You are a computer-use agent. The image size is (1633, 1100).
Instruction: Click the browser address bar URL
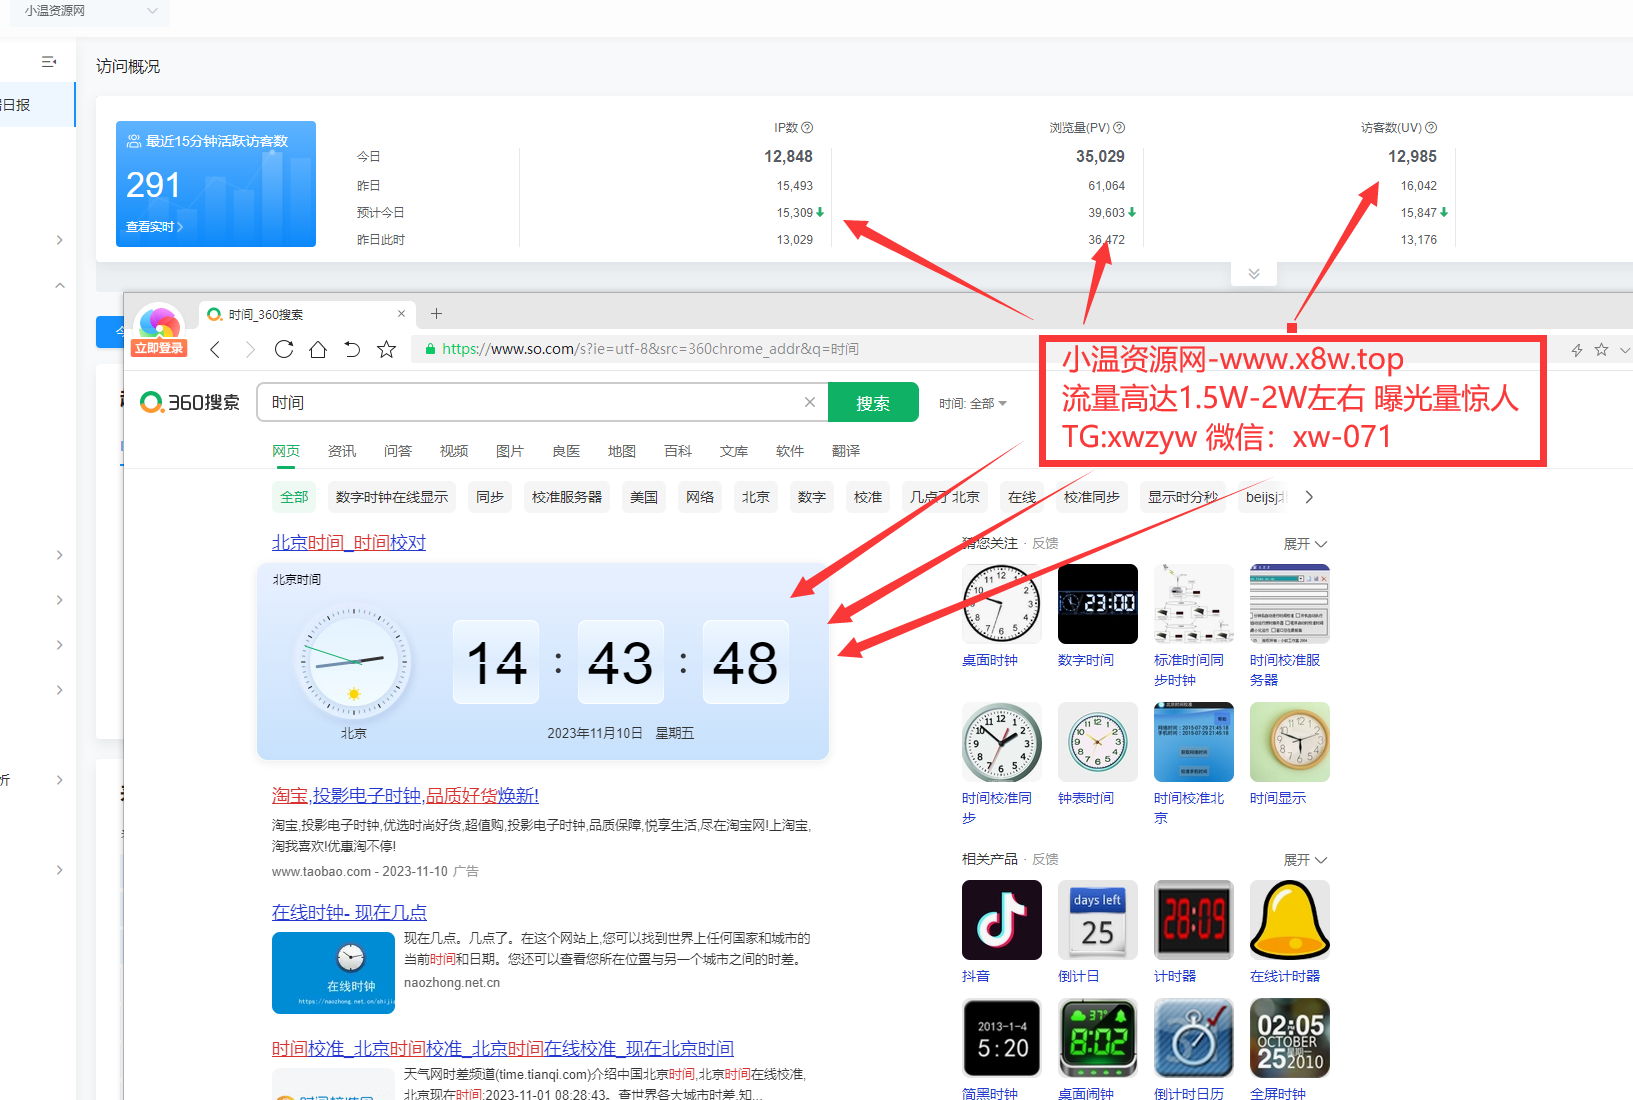650,349
